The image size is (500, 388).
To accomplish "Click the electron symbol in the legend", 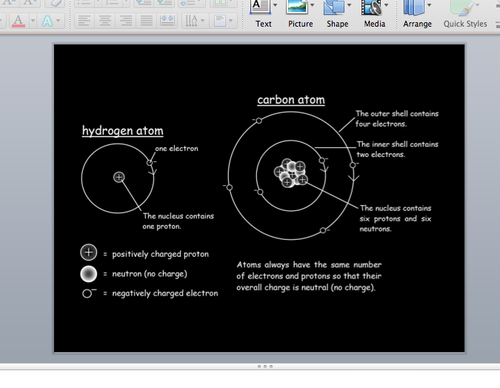I will pos(88,293).
